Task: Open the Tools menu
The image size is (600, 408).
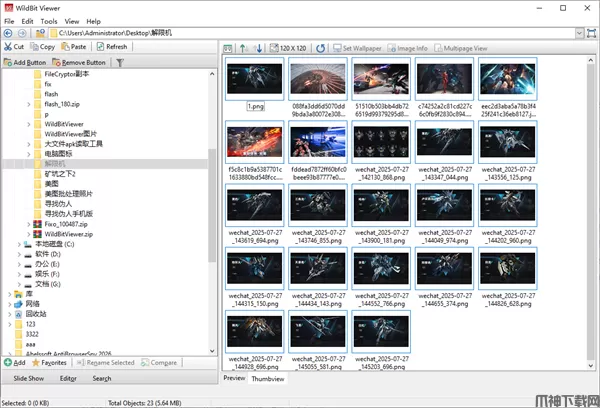Action: click(x=48, y=20)
